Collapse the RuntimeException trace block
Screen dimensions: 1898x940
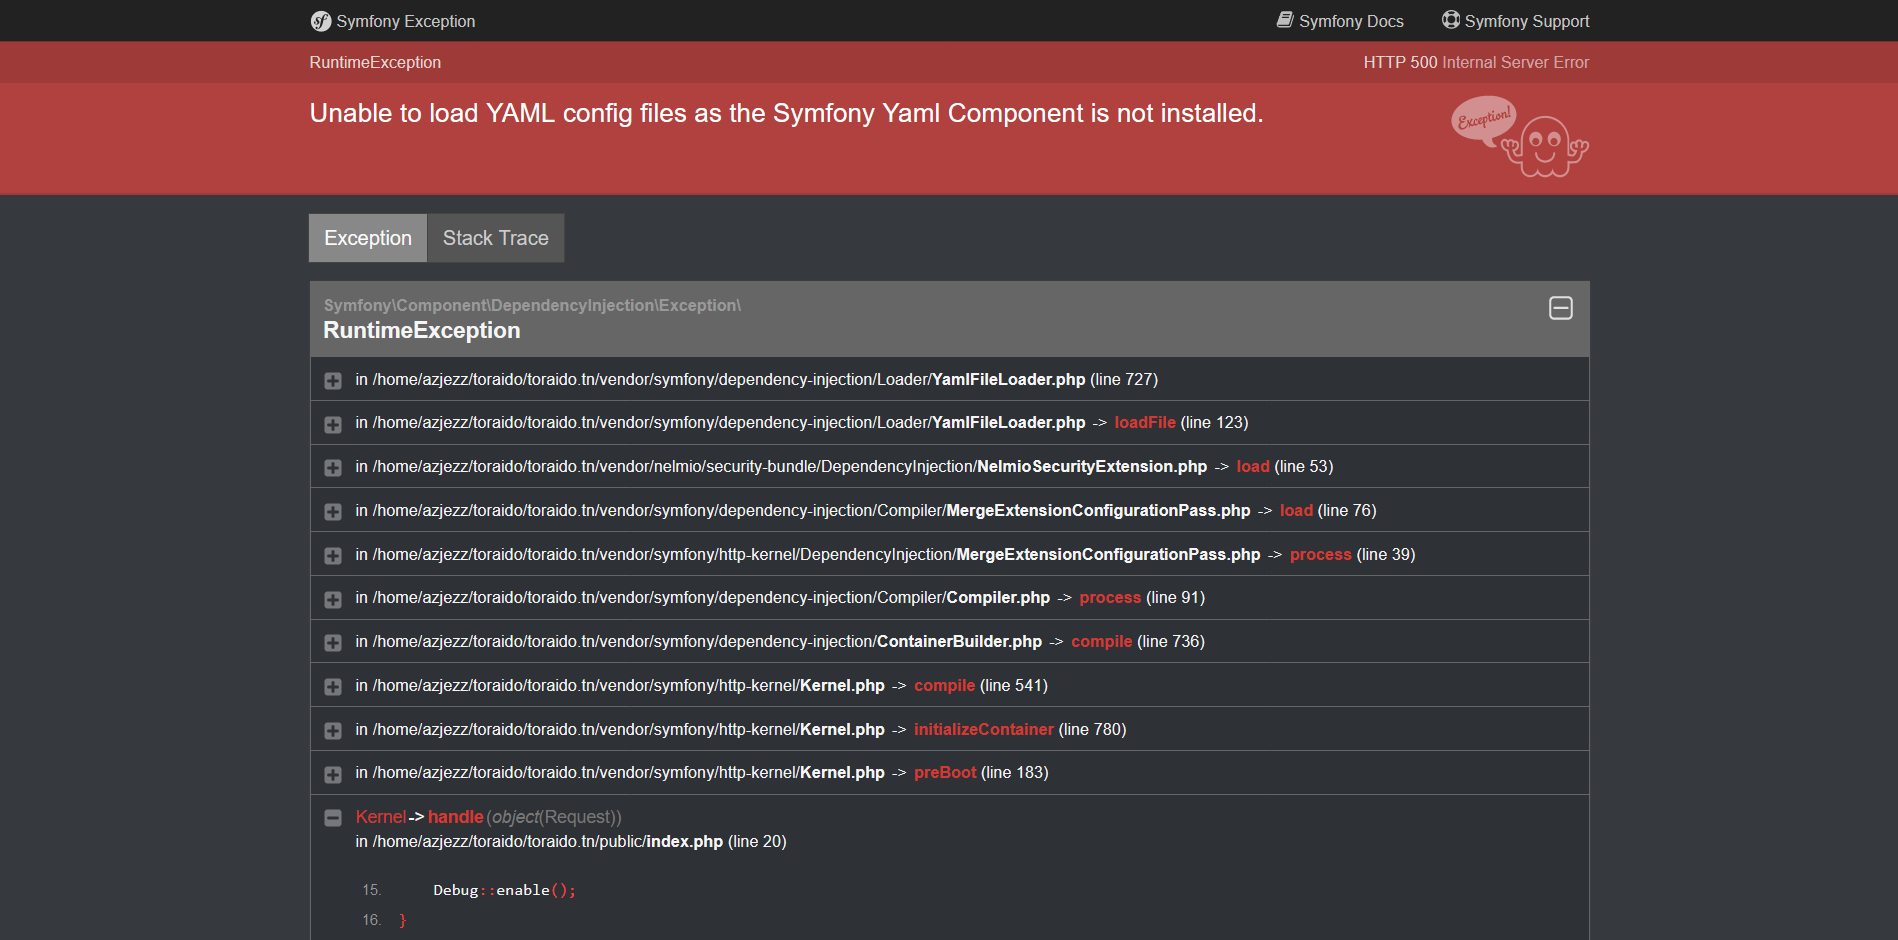click(1560, 308)
